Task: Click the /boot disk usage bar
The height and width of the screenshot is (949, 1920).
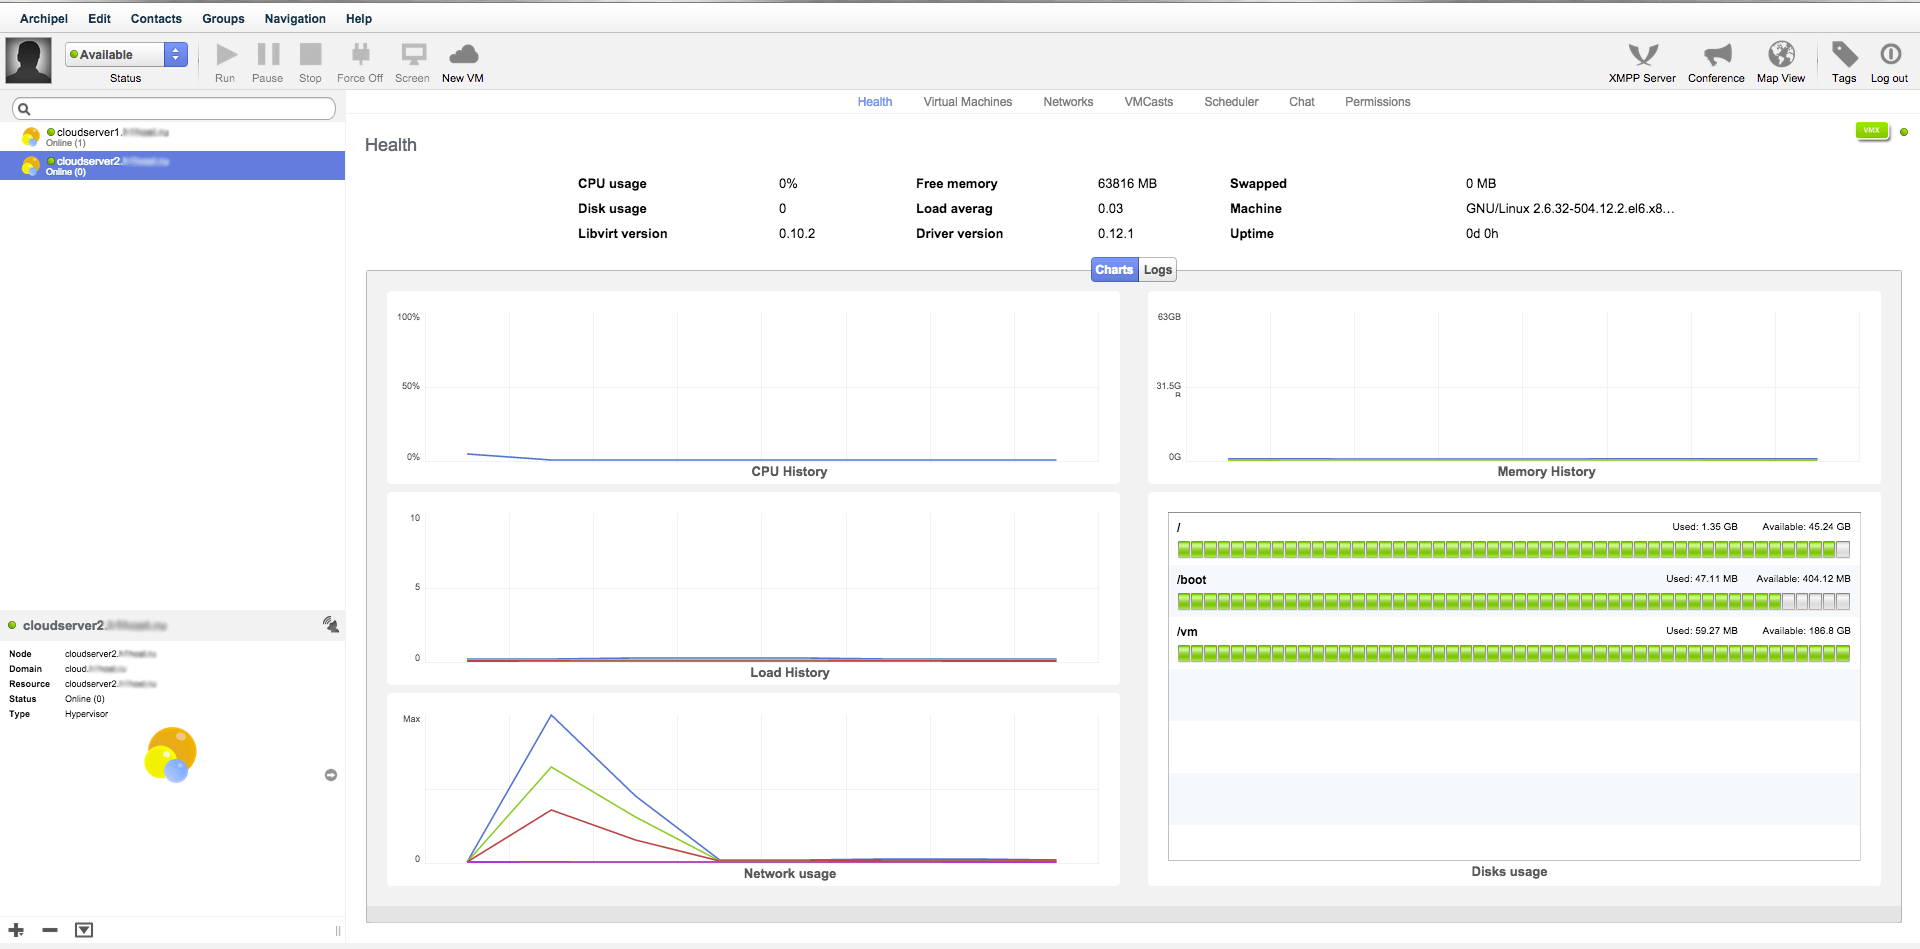Action: point(1513,601)
